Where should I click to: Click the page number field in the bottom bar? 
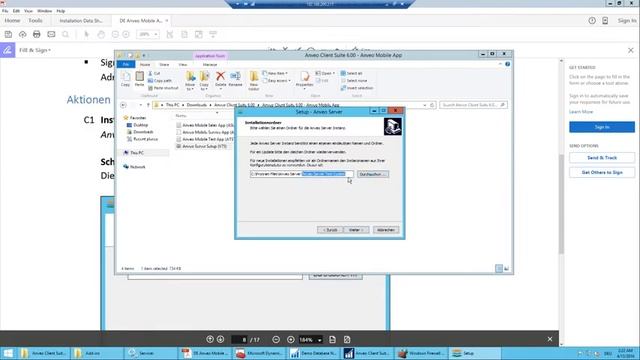240,340
